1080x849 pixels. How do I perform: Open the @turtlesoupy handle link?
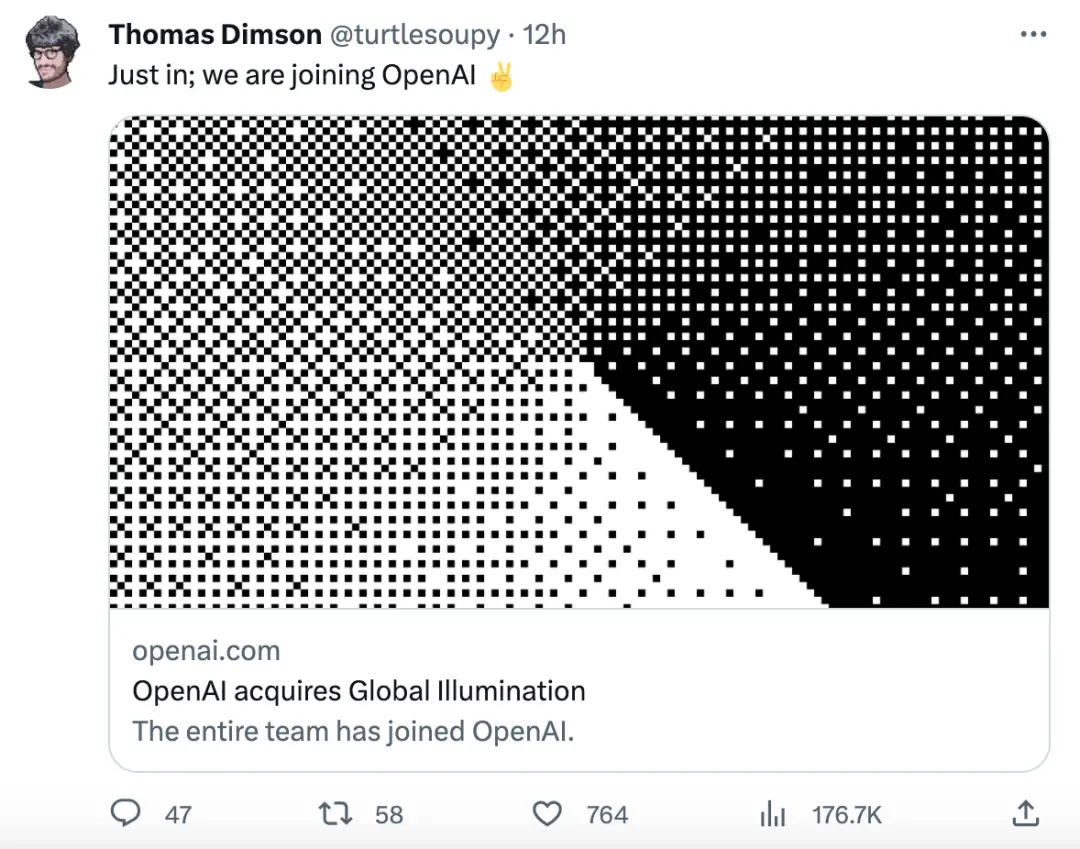click(414, 35)
